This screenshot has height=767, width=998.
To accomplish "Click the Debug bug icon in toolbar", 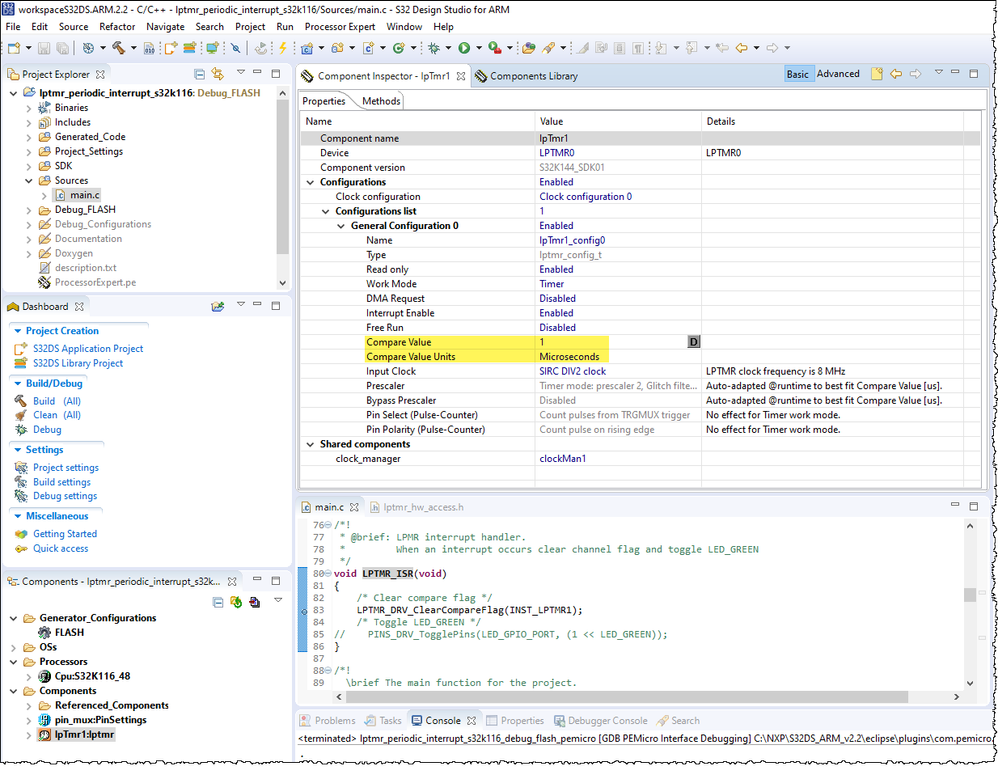I will pos(434,47).
